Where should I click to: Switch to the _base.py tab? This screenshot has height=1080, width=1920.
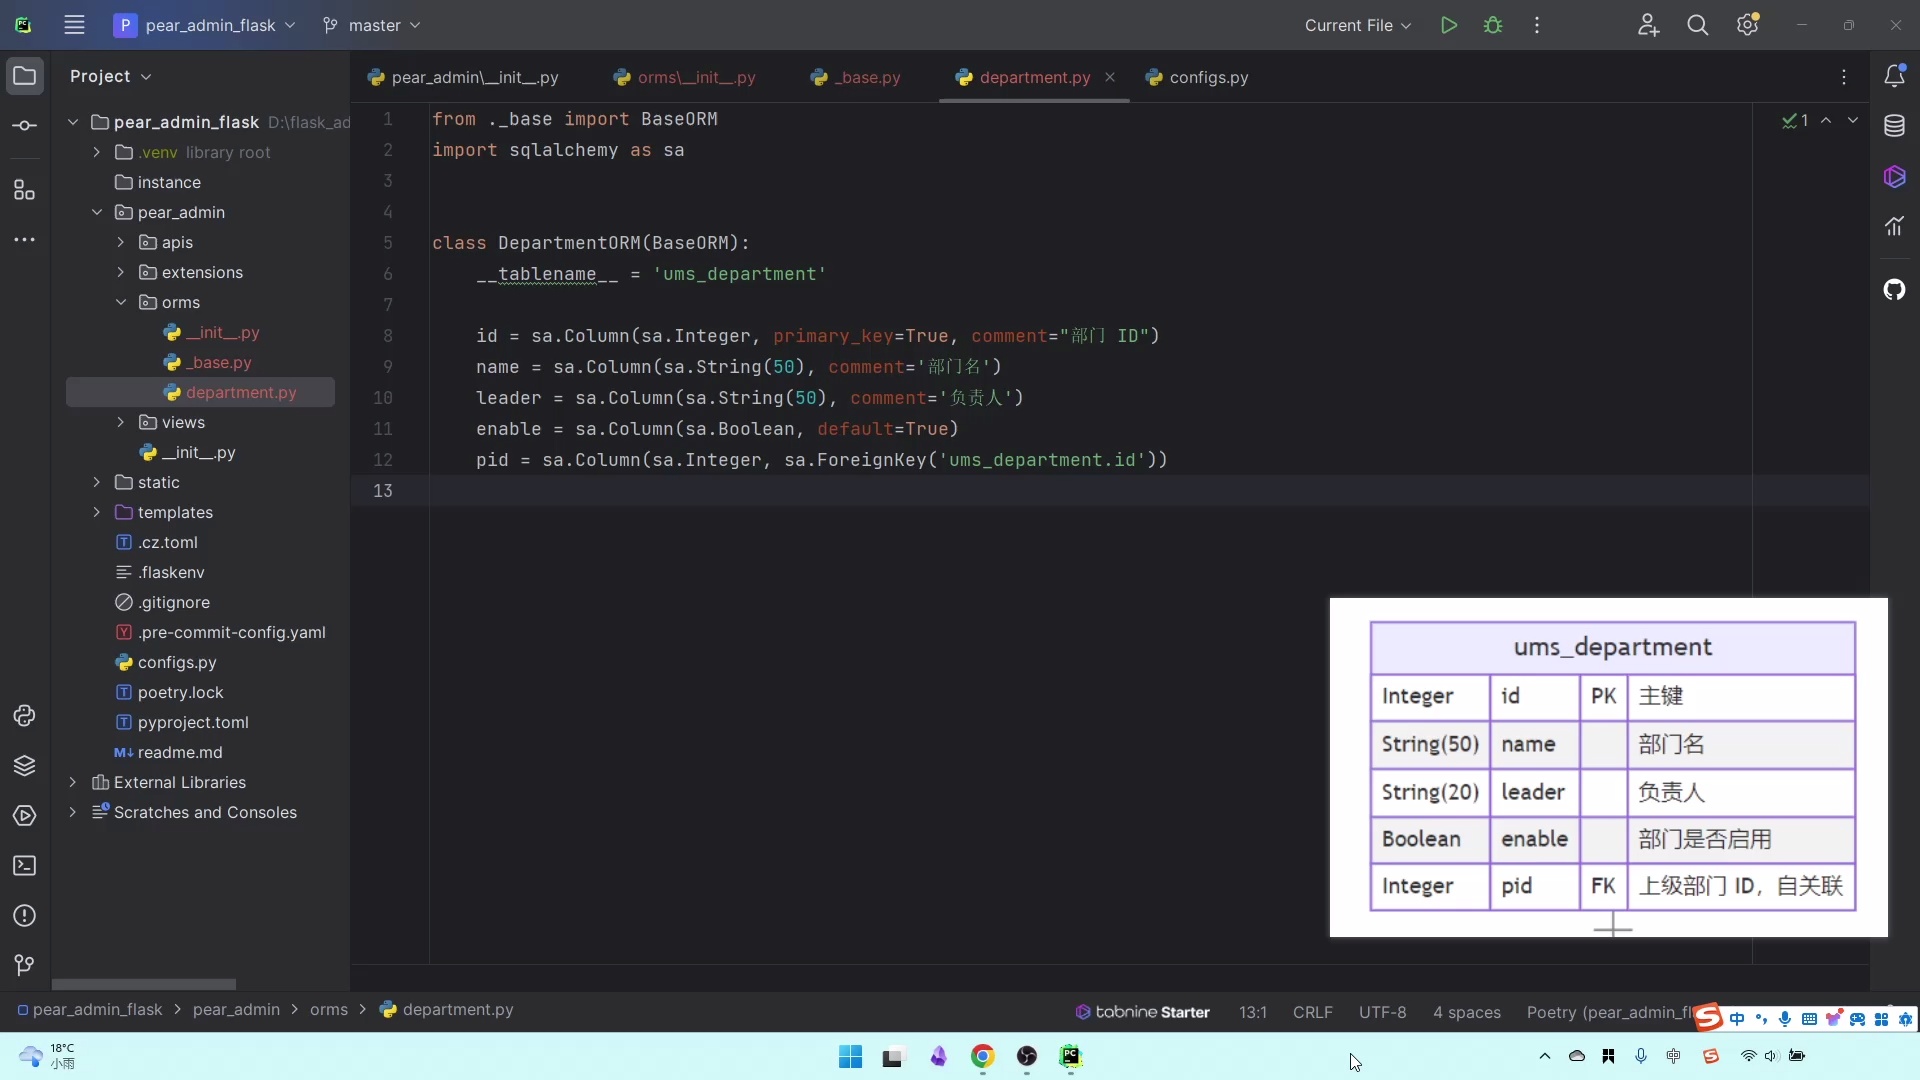pos(868,77)
